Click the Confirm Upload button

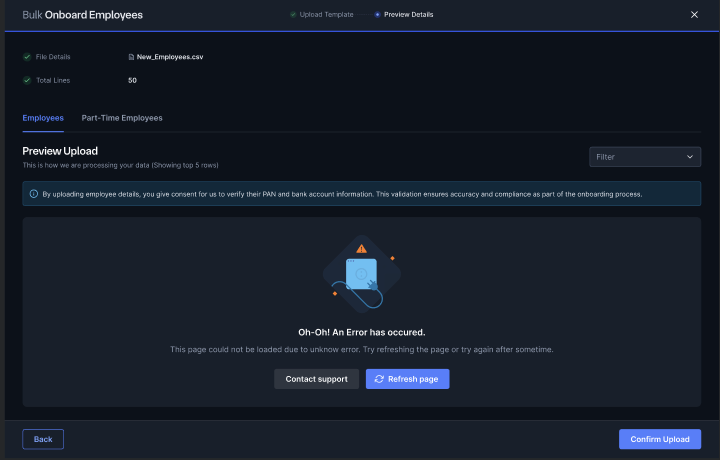coord(660,439)
